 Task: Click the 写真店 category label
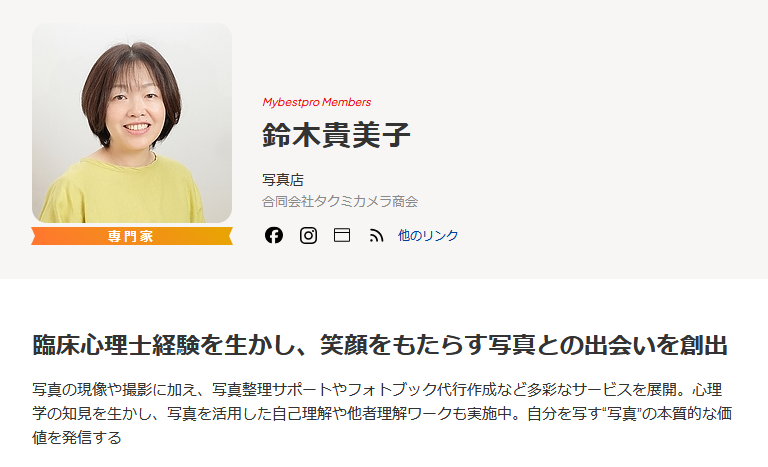point(283,180)
